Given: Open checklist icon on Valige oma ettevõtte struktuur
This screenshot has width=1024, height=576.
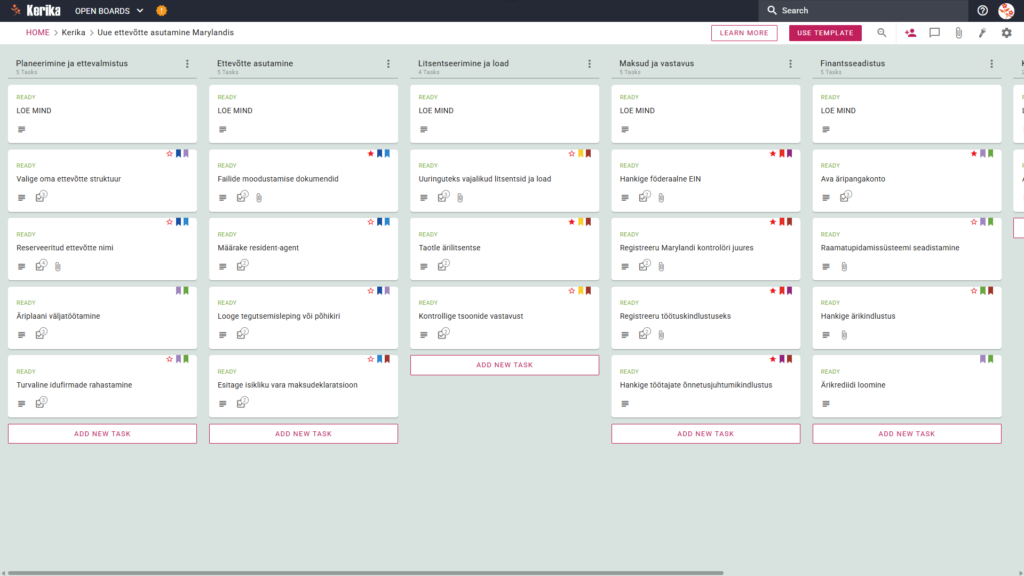Looking at the screenshot, I should pyautogui.click(x=41, y=197).
